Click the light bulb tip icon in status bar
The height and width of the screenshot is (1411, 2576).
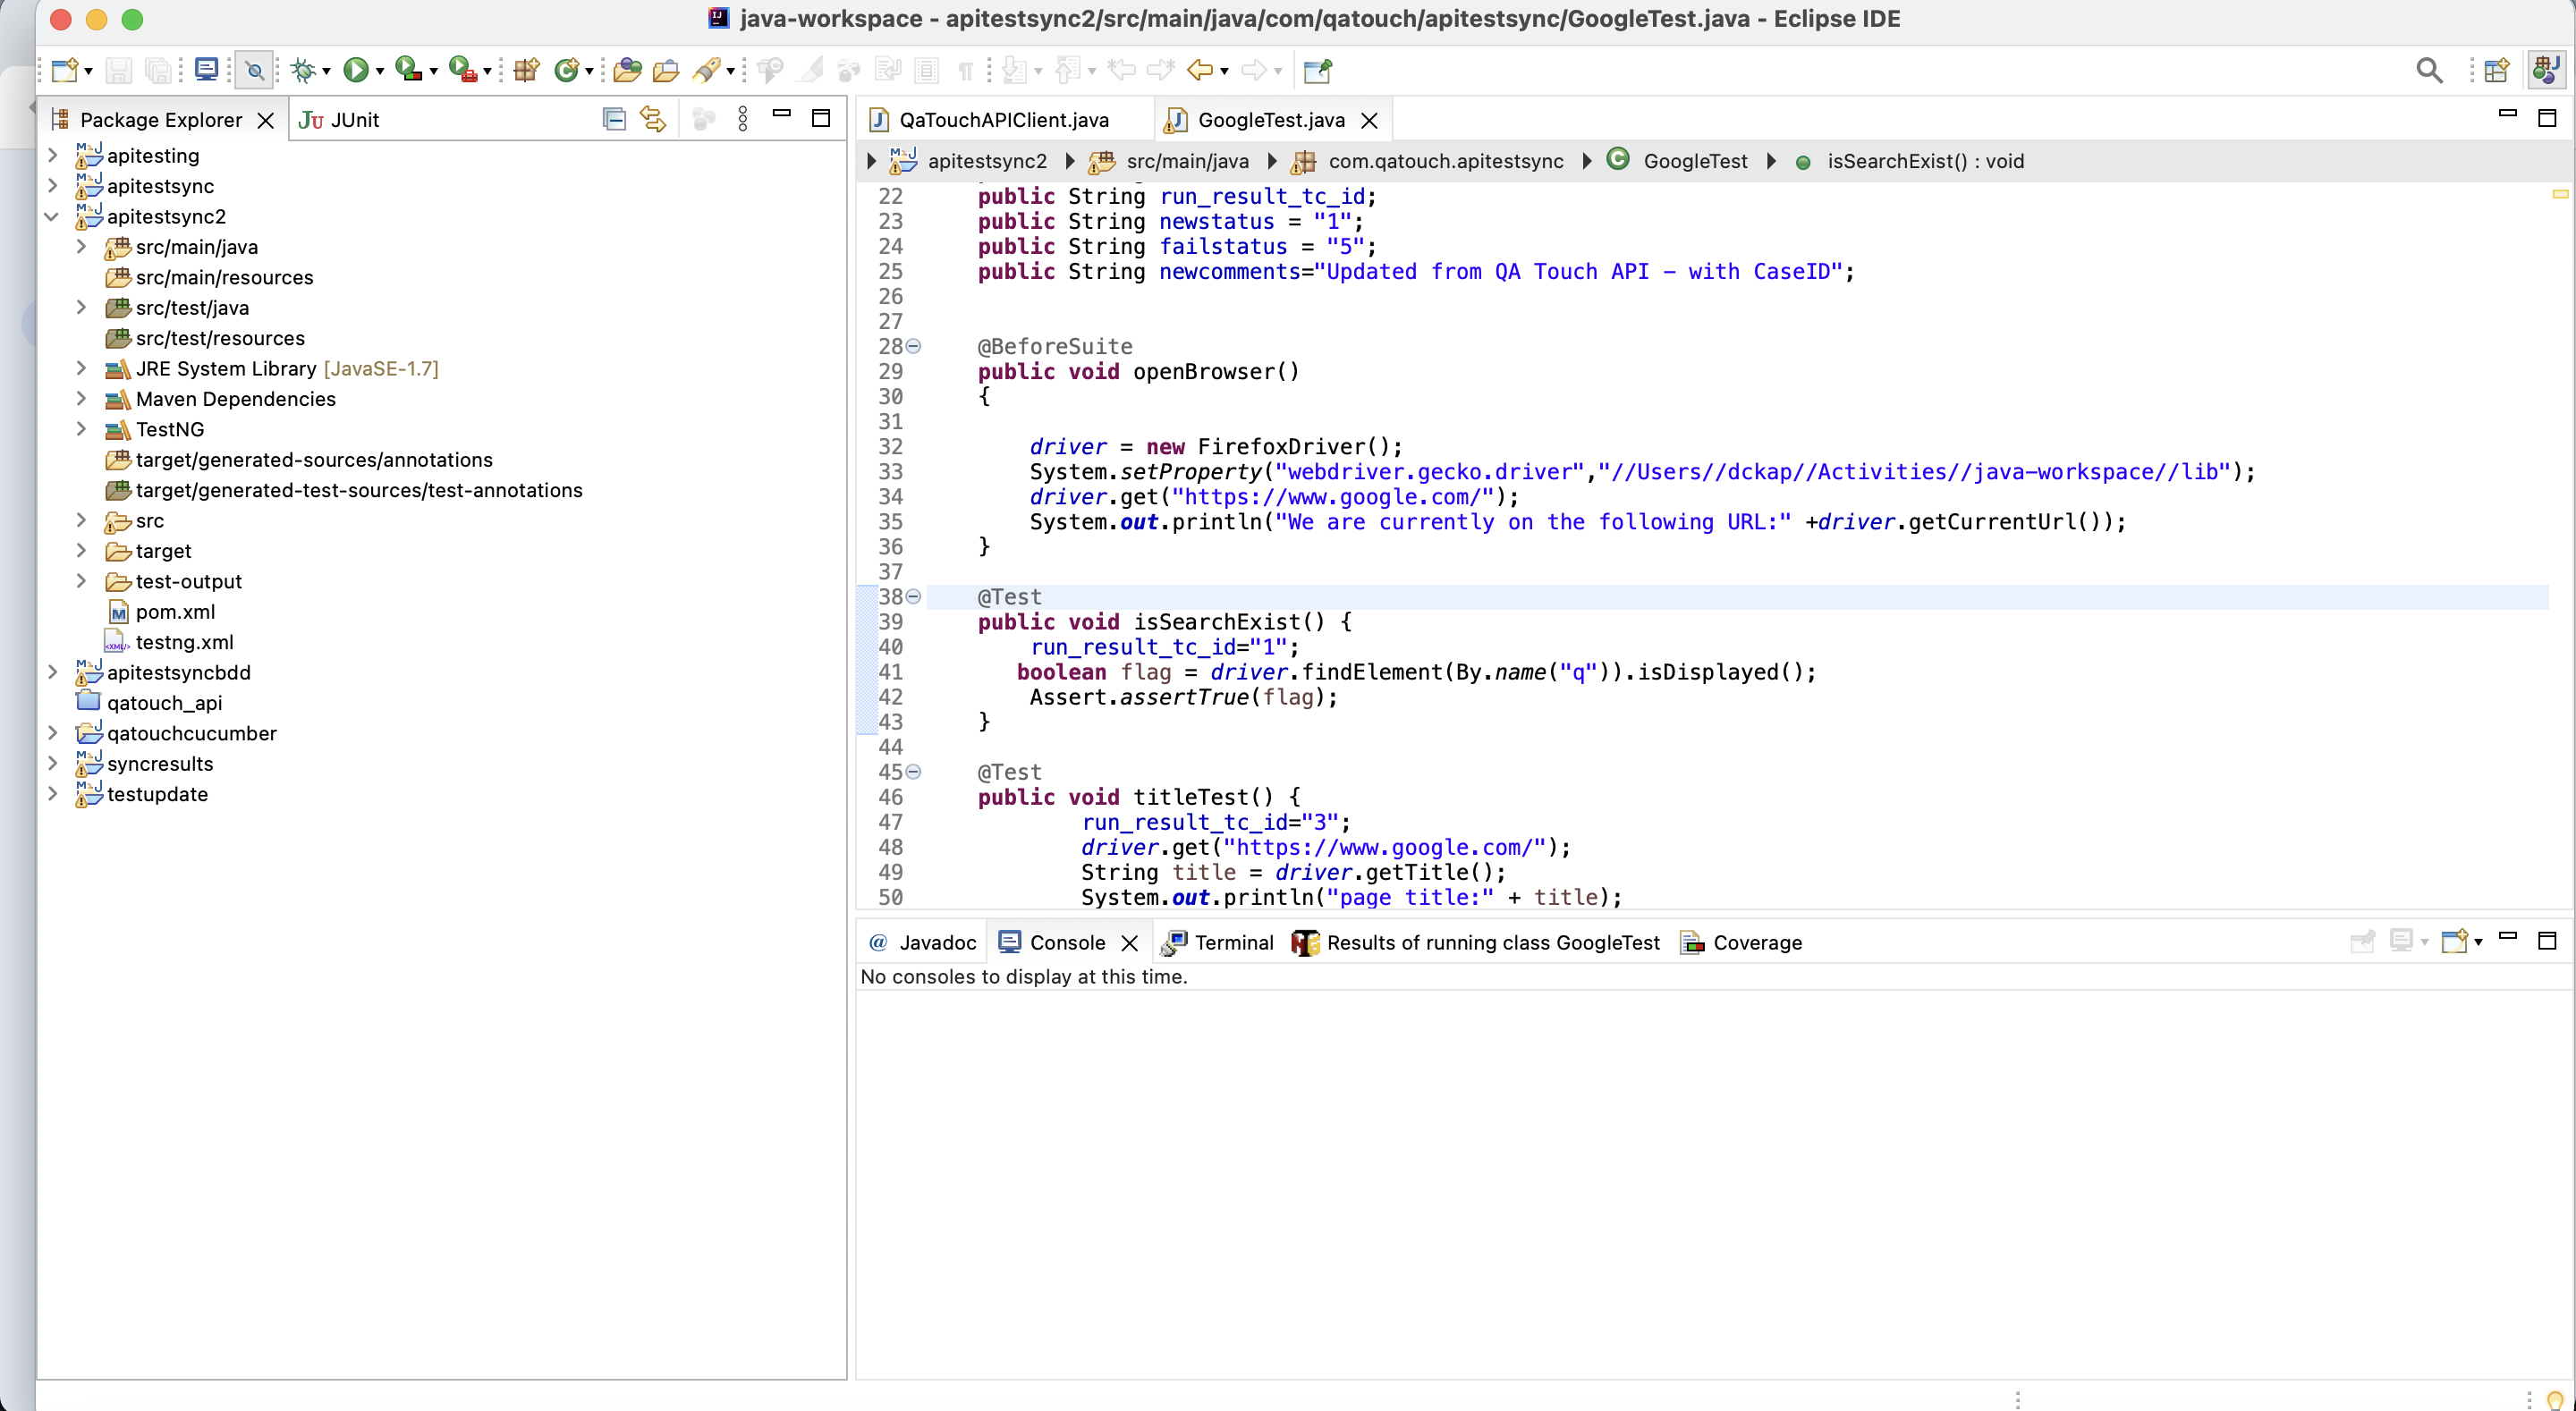2555,1400
